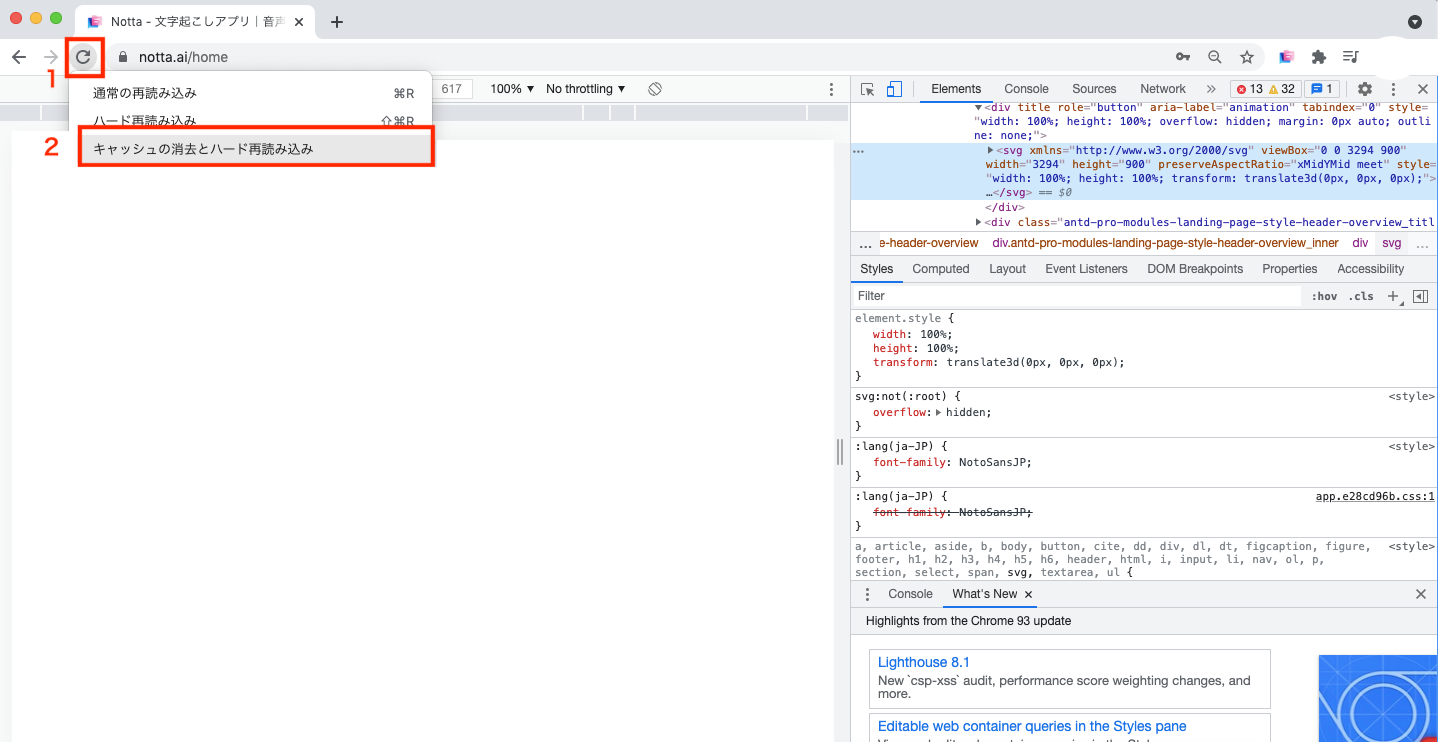Click the zoom magnifier icon in address bar
Screen dimensions: 1438x742
[x=1215, y=57]
